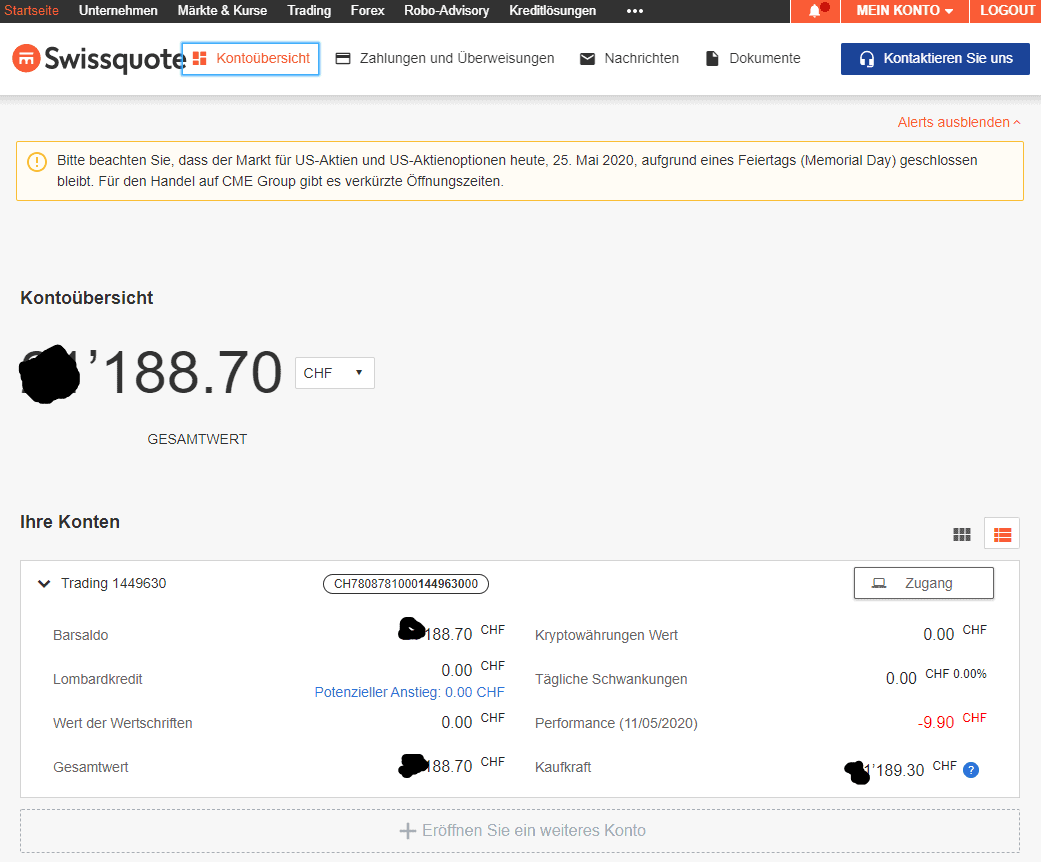This screenshot has height=862, width=1041.
Task: Open Zahlungen und Überweisungen tab
Action: [x=444, y=59]
